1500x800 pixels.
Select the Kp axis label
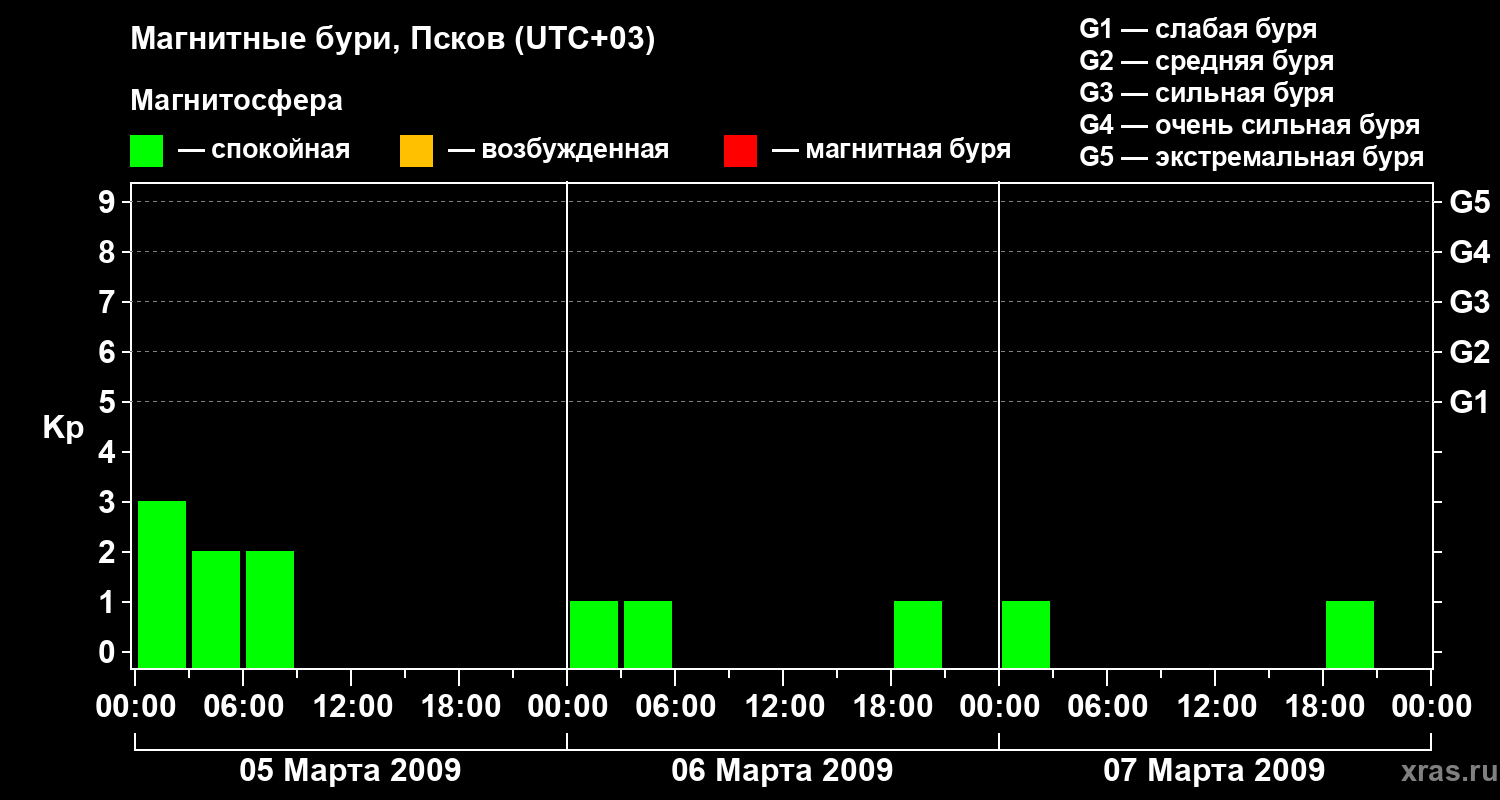click(x=63, y=428)
